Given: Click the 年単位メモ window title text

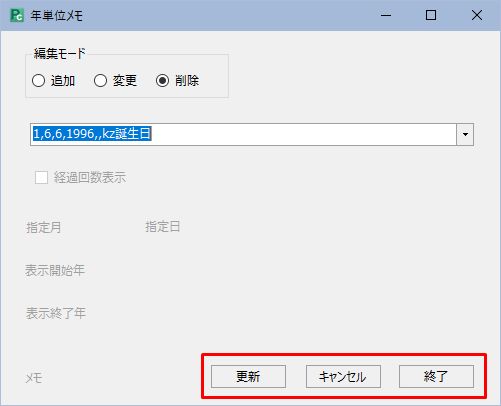Looking at the screenshot, I should click(56, 16).
